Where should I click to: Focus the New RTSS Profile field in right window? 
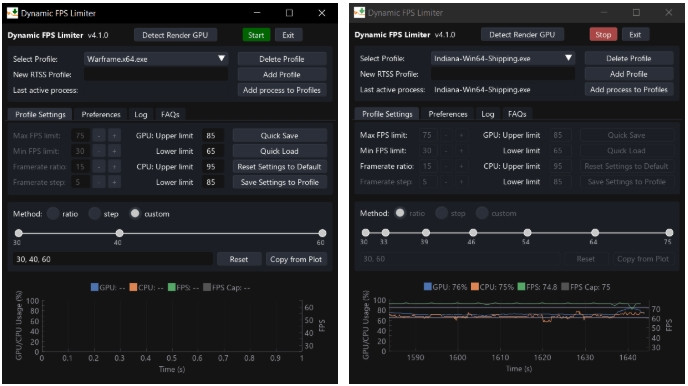[503, 74]
